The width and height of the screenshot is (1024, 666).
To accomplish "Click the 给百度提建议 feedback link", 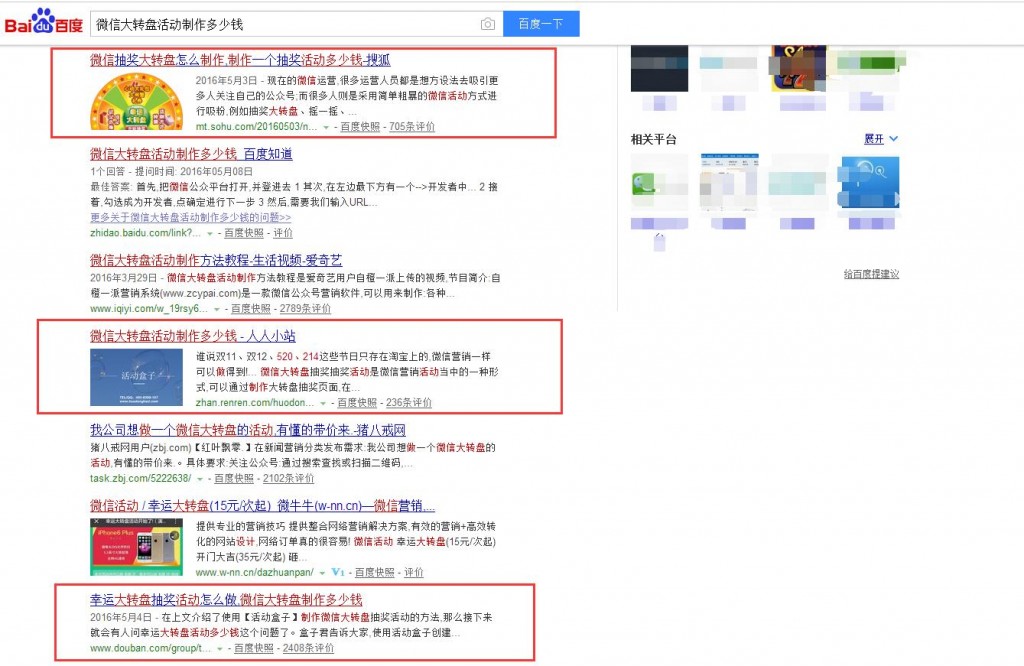I will [x=871, y=274].
